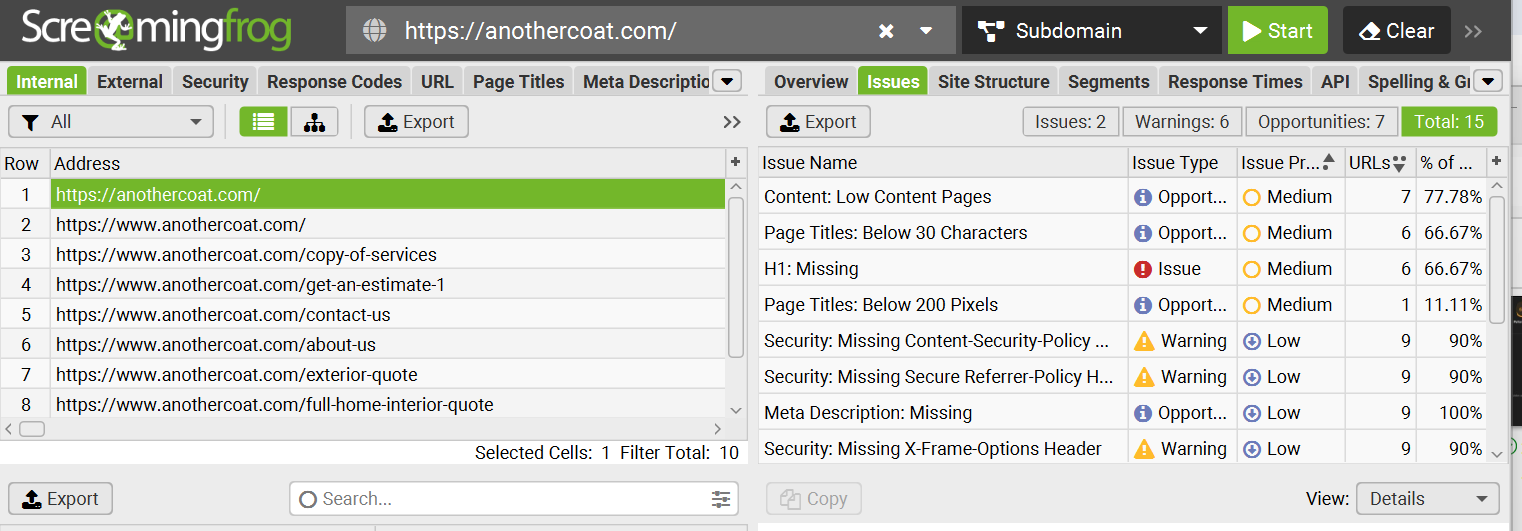
Task: Sort by Issue Name column
Action: point(943,163)
